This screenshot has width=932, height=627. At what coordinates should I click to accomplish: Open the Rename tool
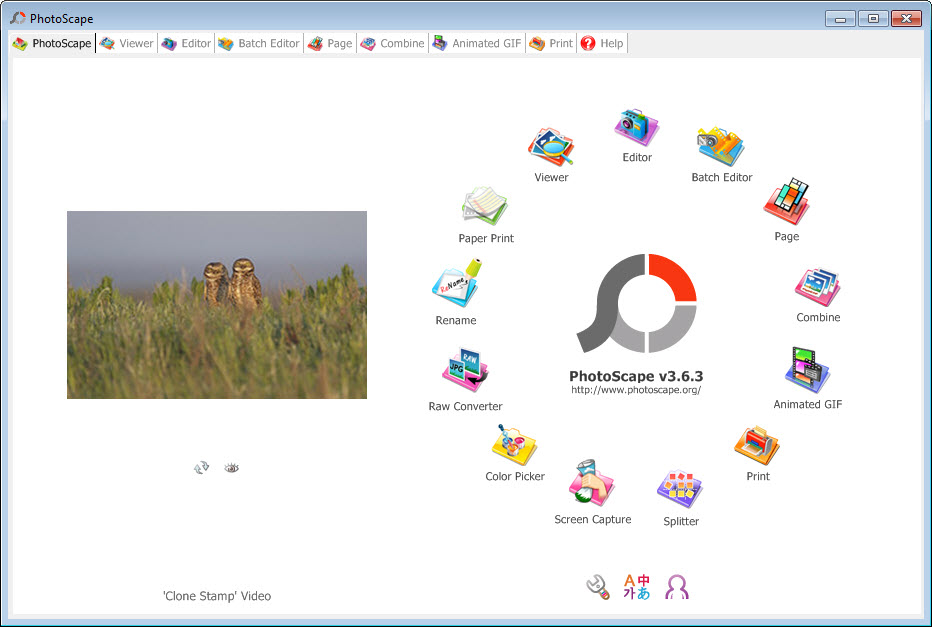point(456,283)
